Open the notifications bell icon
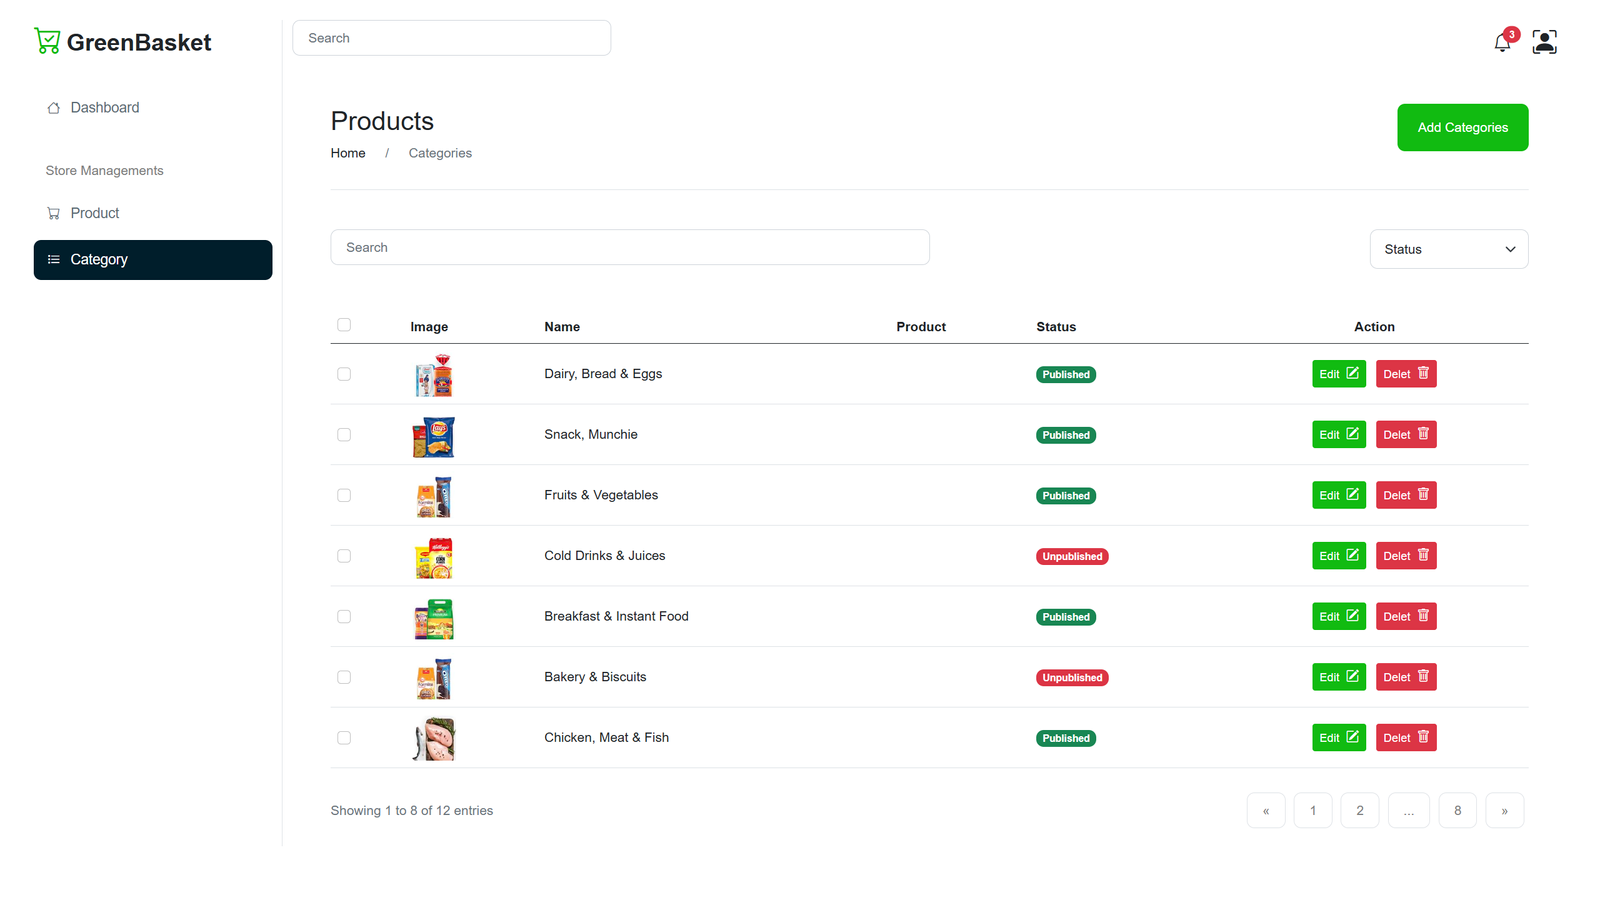Viewport: 1600px width, 900px height. pos(1502,42)
